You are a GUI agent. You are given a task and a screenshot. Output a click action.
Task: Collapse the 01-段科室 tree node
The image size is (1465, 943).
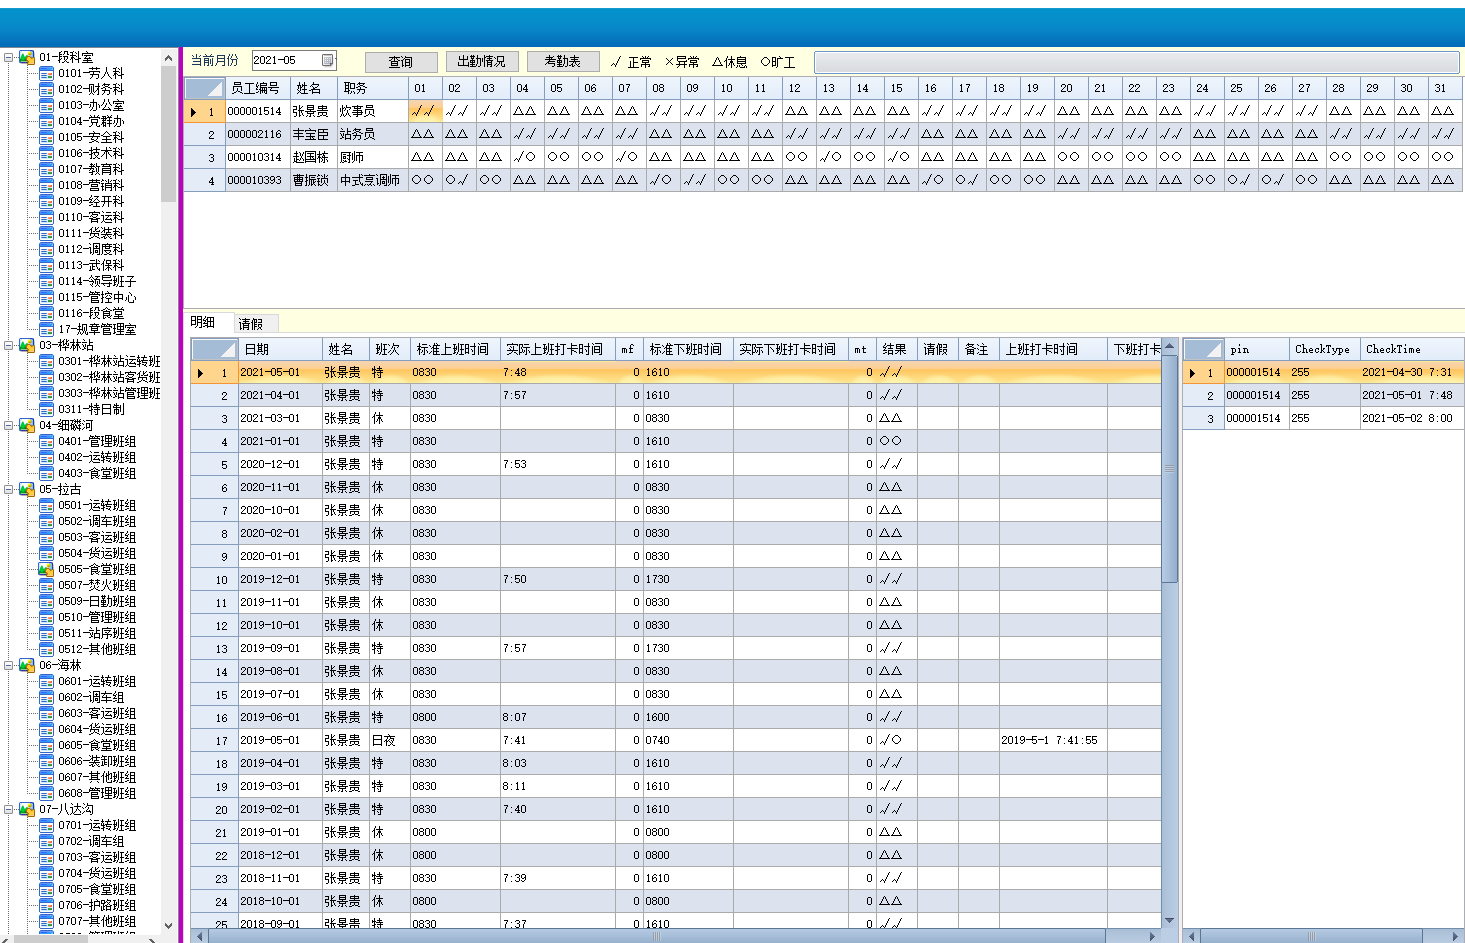click(9, 57)
